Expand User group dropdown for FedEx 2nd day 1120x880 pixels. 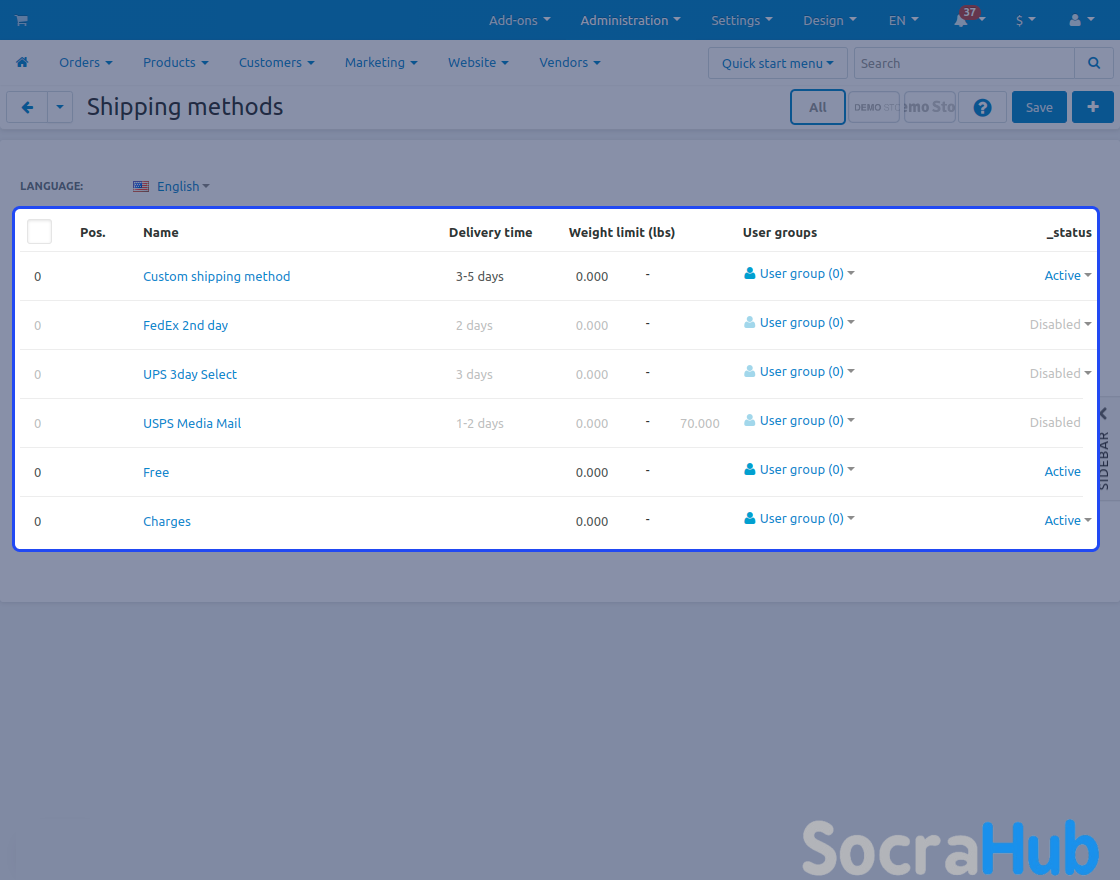click(800, 323)
